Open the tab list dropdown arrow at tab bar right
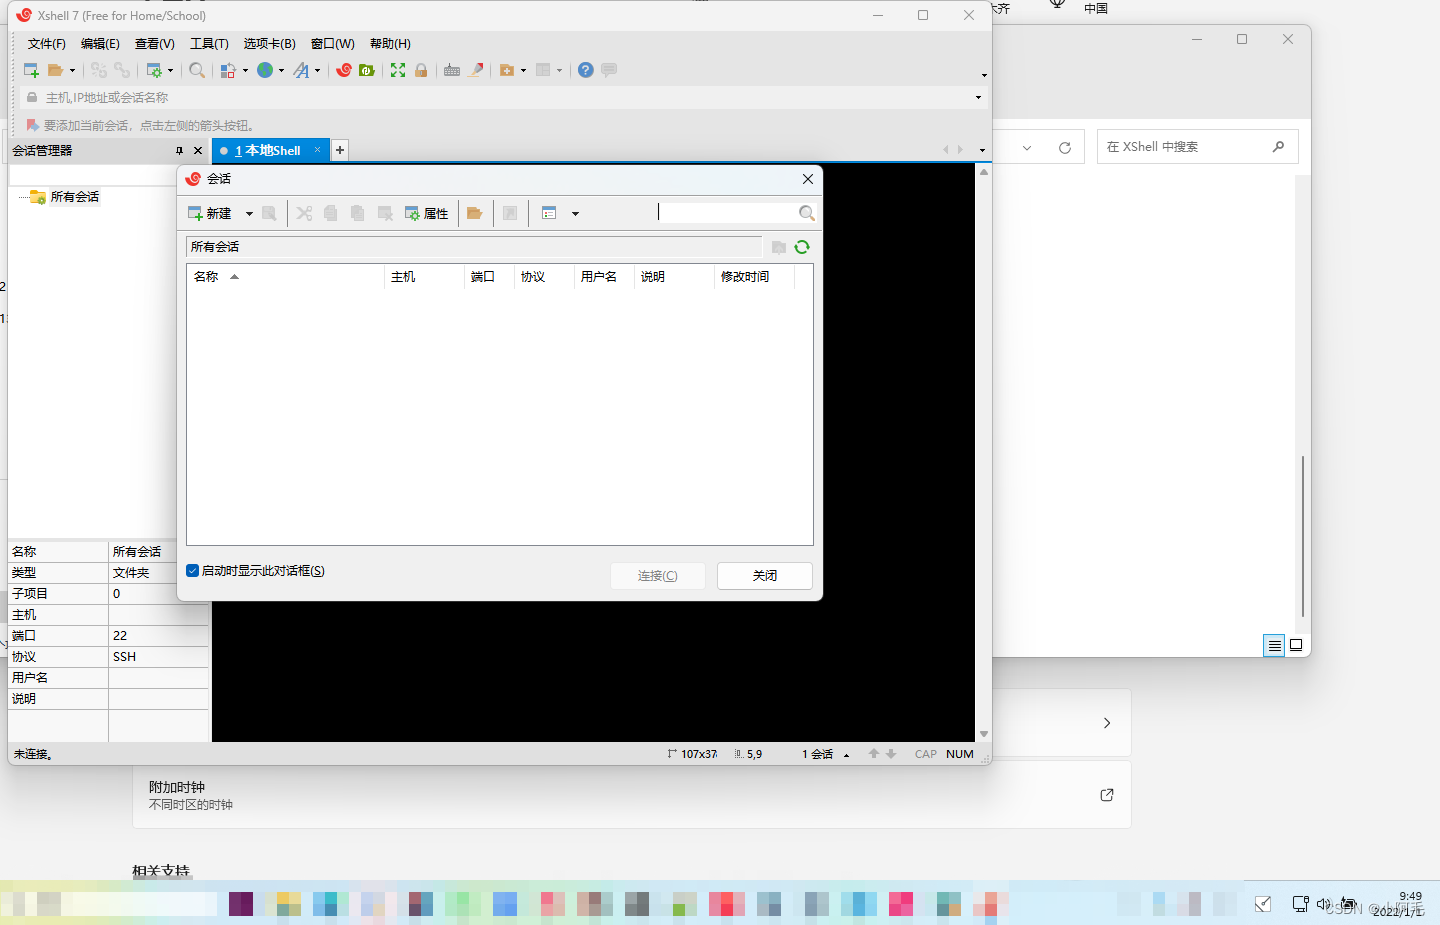This screenshot has height=925, width=1440. click(x=982, y=150)
